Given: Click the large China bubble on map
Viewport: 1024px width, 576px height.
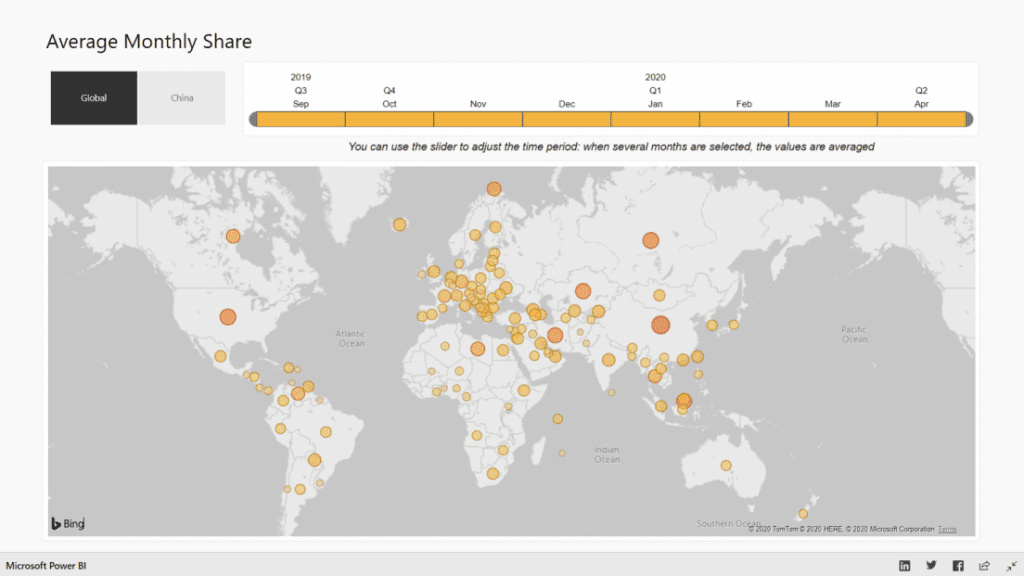Looking at the screenshot, I should click(x=660, y=325).
